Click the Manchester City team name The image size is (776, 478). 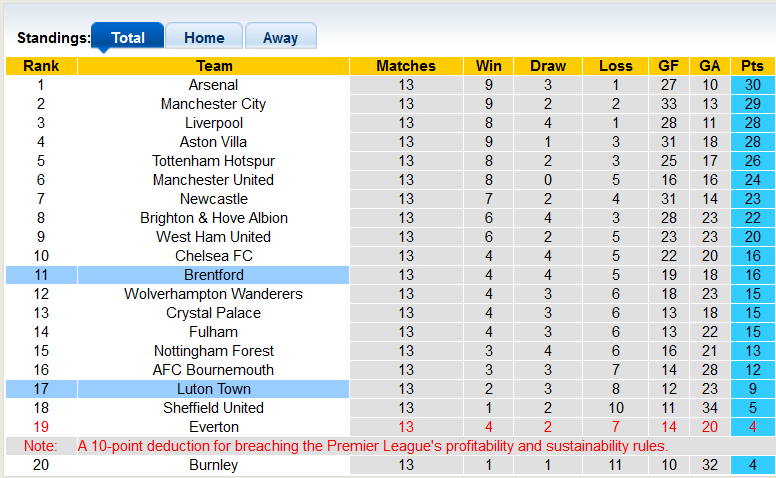pyautogui.click(x=213, y=104)
